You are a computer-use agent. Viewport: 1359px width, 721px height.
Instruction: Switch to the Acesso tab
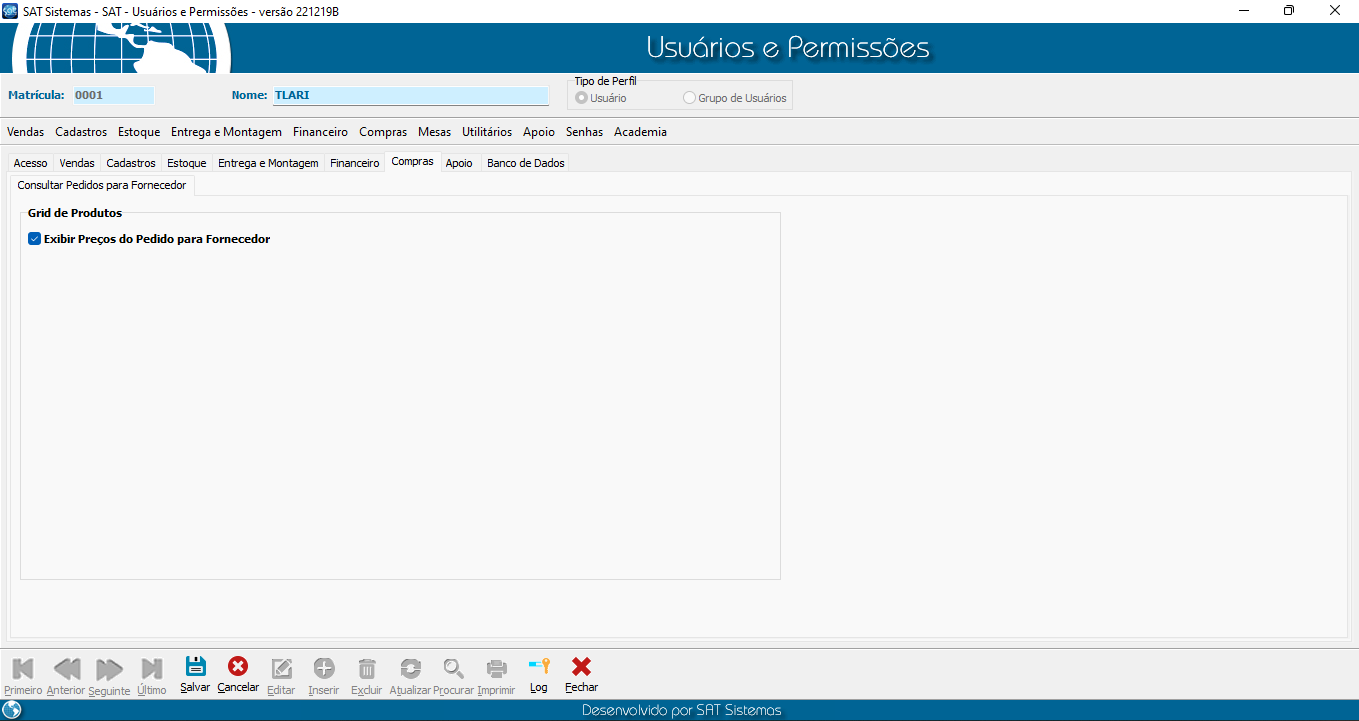[30, 163]
